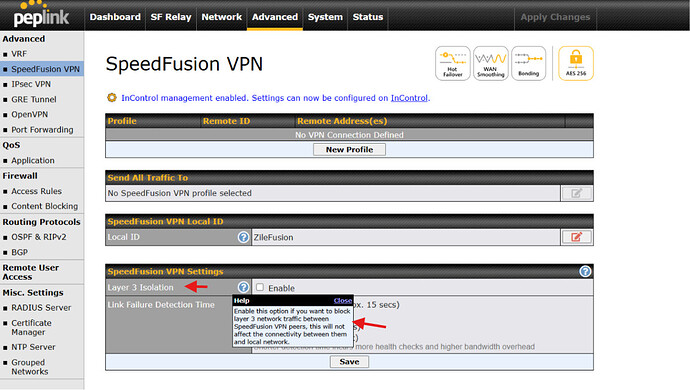
Task: Switch to the Network tab
Action: 221,17
